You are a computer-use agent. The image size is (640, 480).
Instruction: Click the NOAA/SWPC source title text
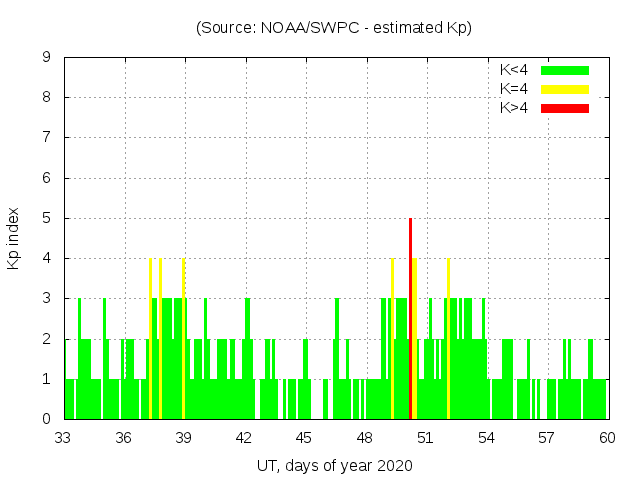coord(334,28)
